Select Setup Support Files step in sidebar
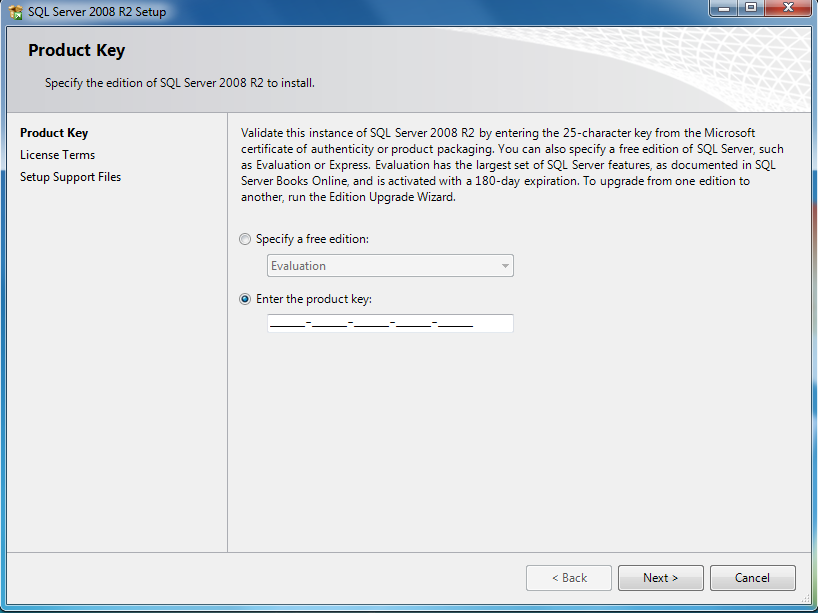818x613 pixels. click(x=70, y=177)
